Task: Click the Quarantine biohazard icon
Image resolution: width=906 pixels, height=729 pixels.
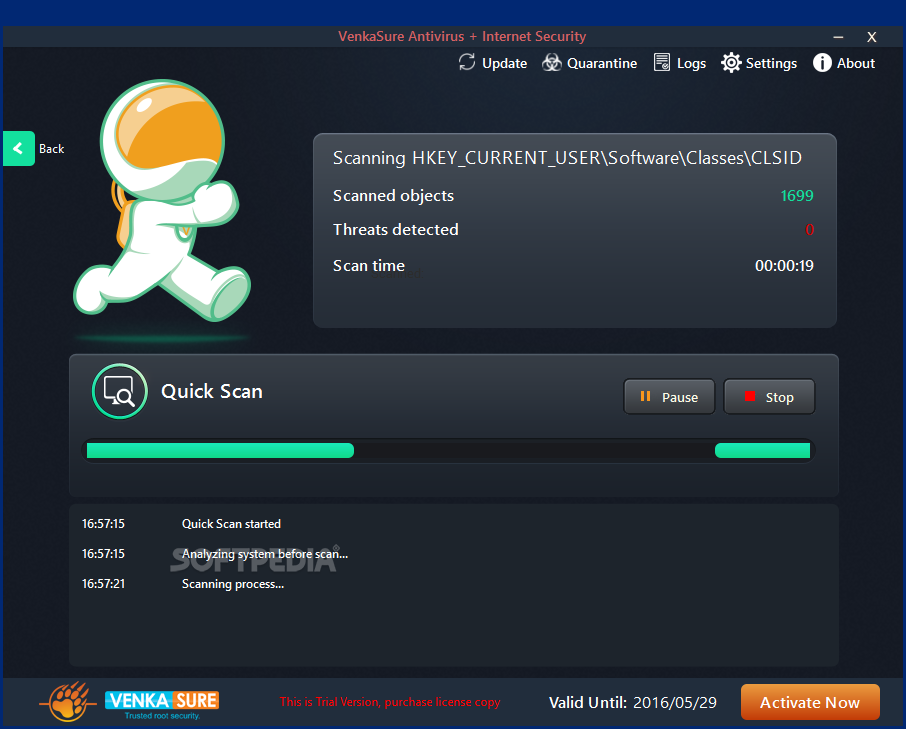Action: (x=552, y=62)
